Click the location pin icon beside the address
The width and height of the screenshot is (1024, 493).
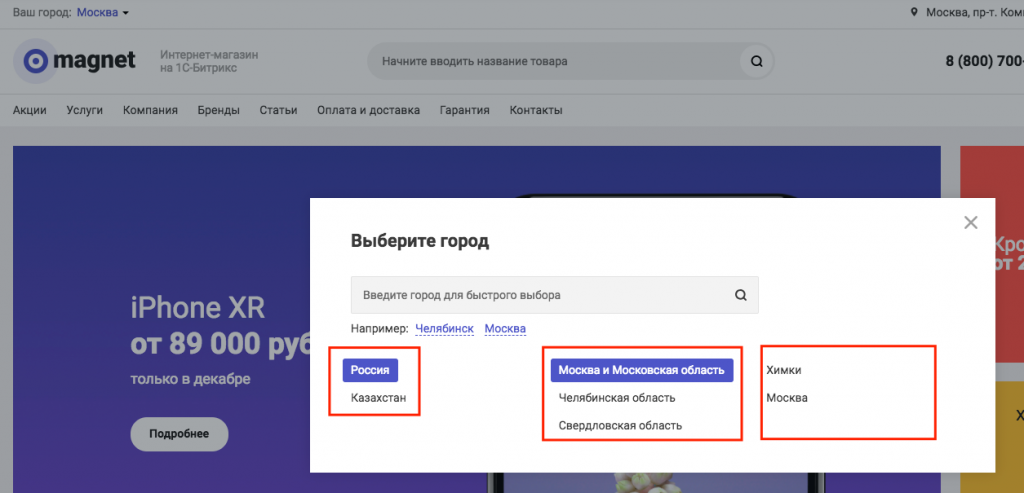point(914,12)
